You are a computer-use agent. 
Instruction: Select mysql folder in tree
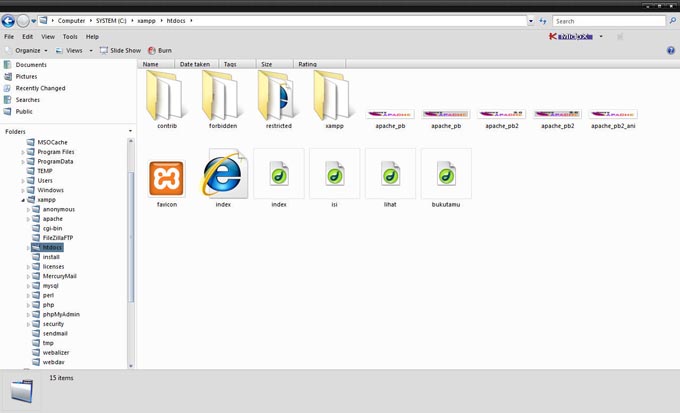tap(46, 285)
